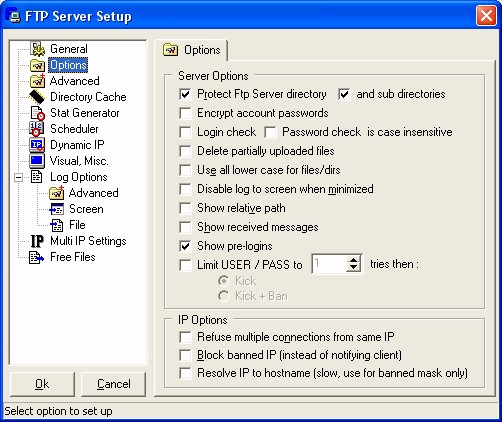Viewport: 502px width, 422px height.
Task: Increase the USER / PASS tries value
Action: click(353, 260)
